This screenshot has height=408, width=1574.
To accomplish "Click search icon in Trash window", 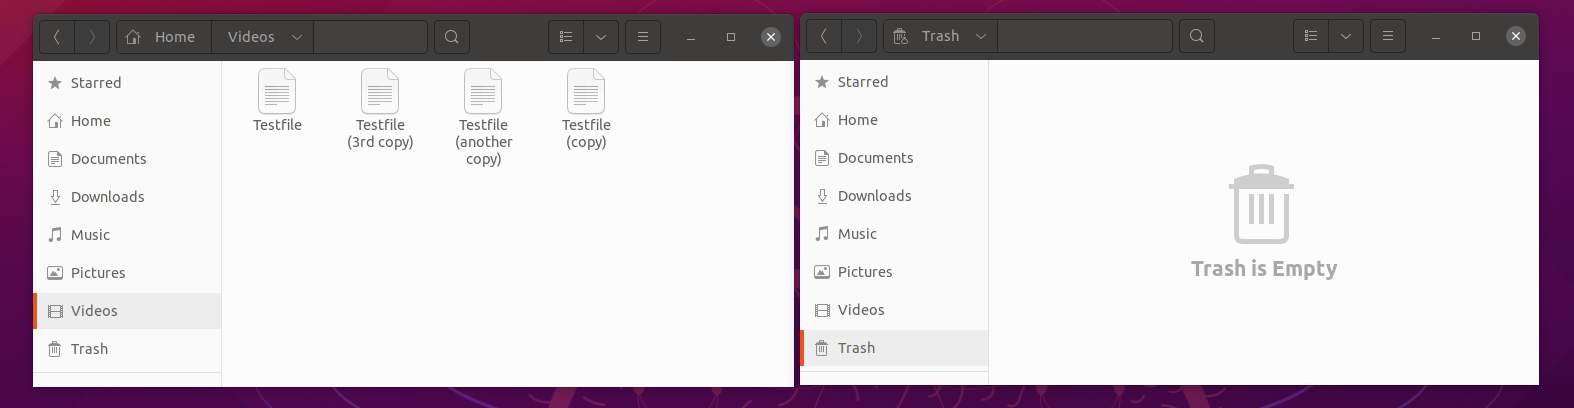I will click(1197, 36).
